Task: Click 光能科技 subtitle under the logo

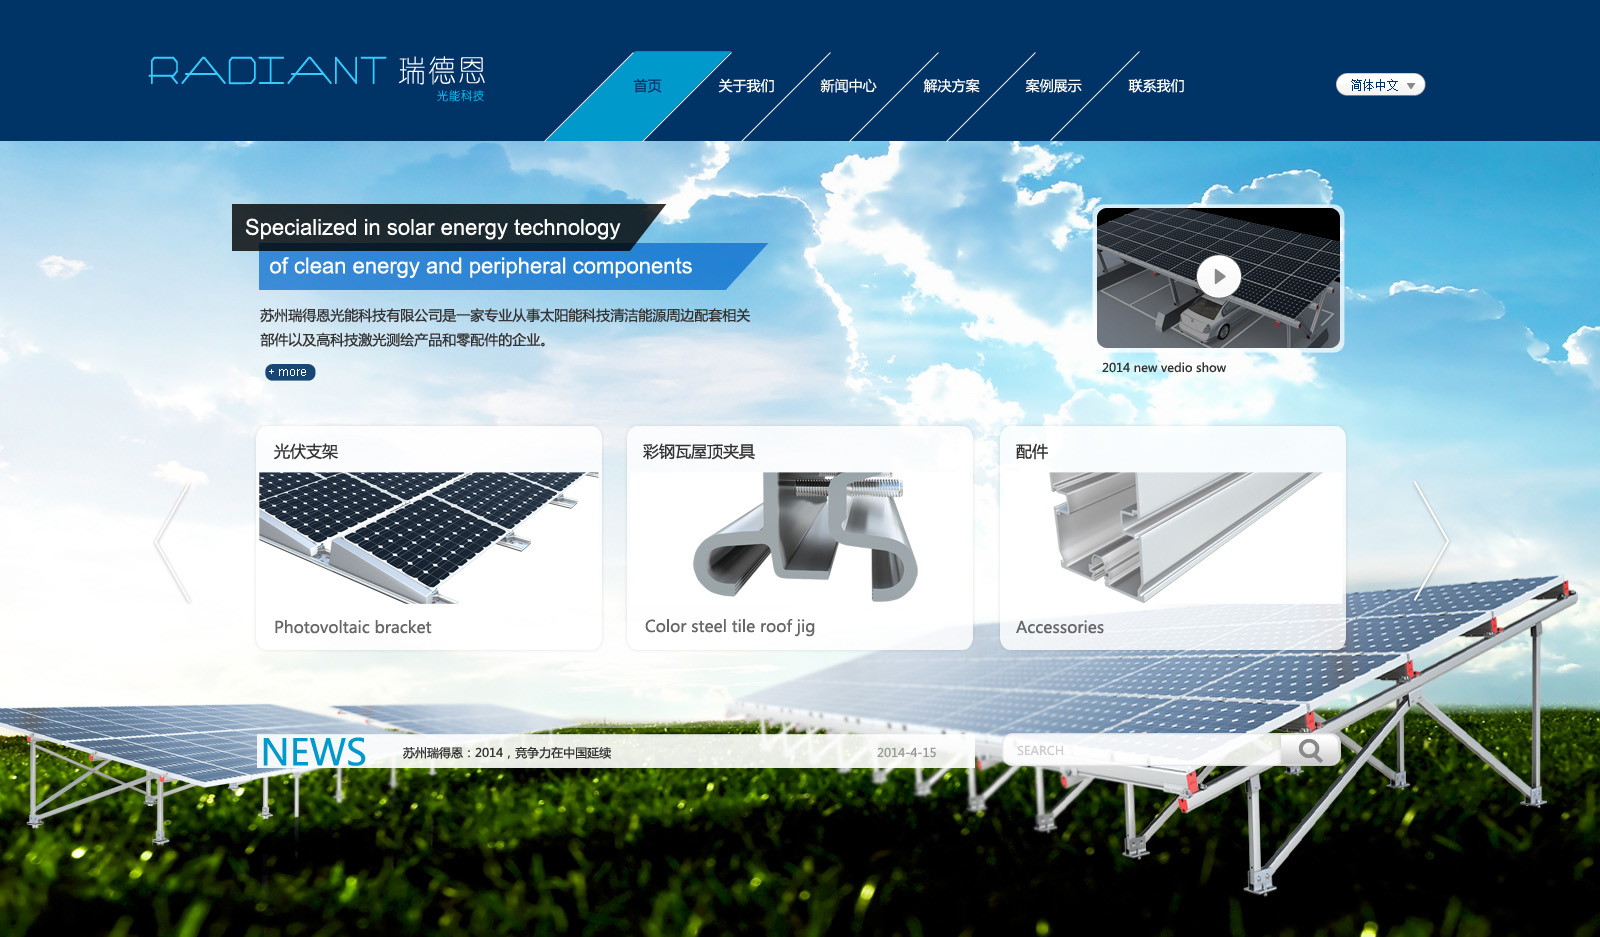Action: pos(460,96)
